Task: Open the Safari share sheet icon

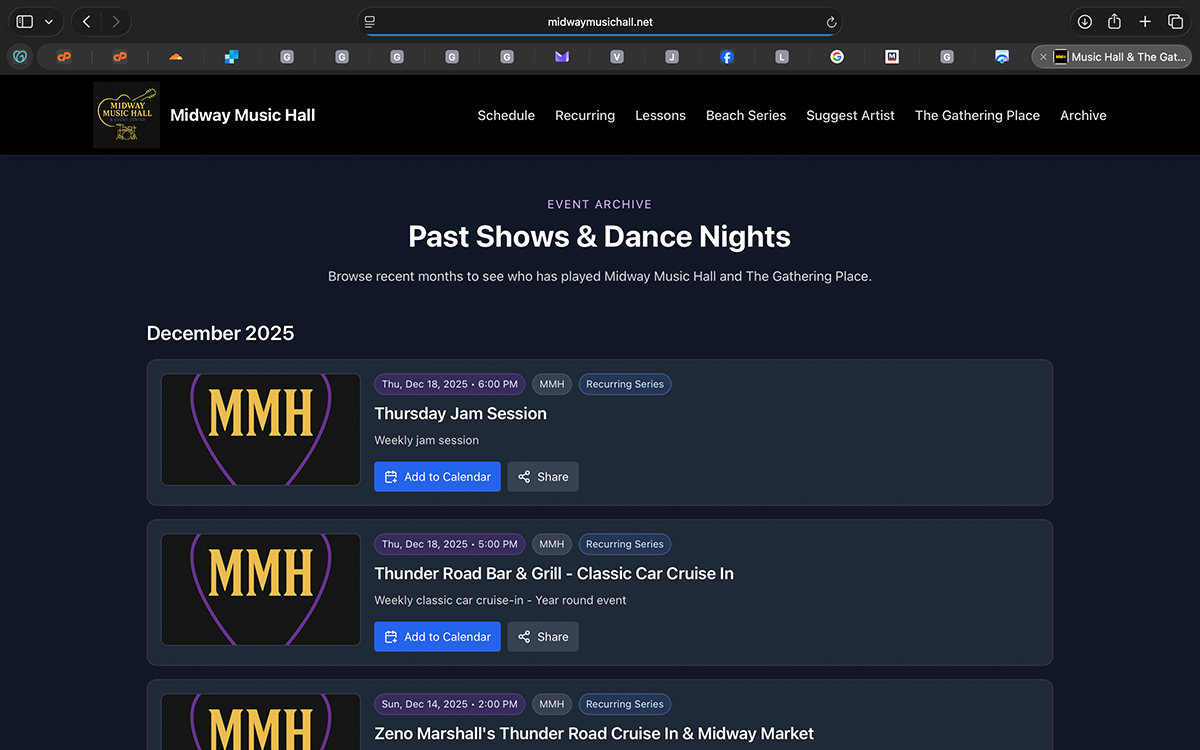Action: [1114, 21]
